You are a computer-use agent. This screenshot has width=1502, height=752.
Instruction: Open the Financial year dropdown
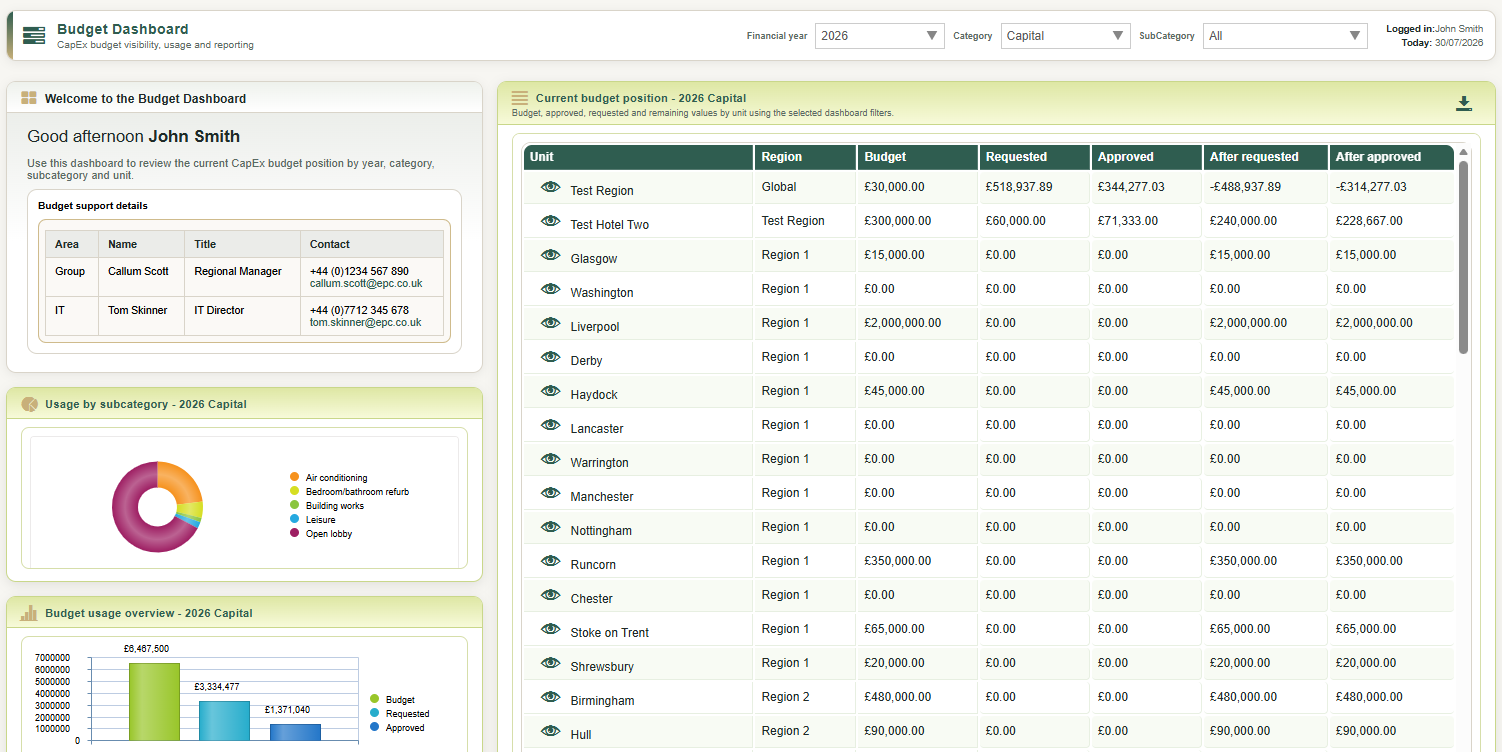coord(880,36)
